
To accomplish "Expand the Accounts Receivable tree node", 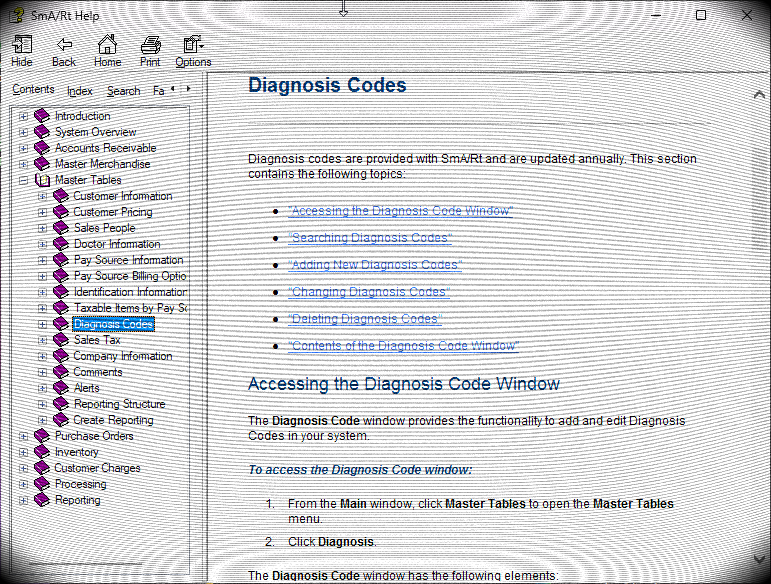I will point(23,148).
